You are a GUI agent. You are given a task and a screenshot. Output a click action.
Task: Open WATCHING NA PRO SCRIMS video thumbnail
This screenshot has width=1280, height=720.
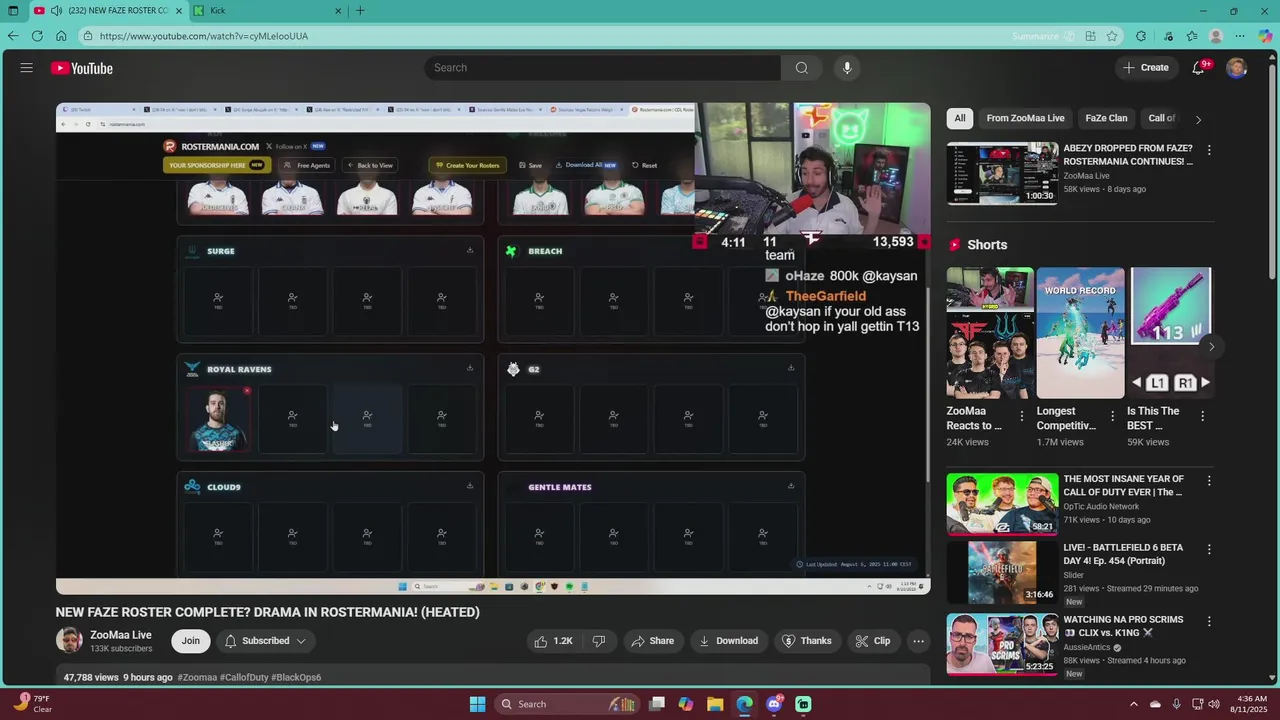point(1002,644)
